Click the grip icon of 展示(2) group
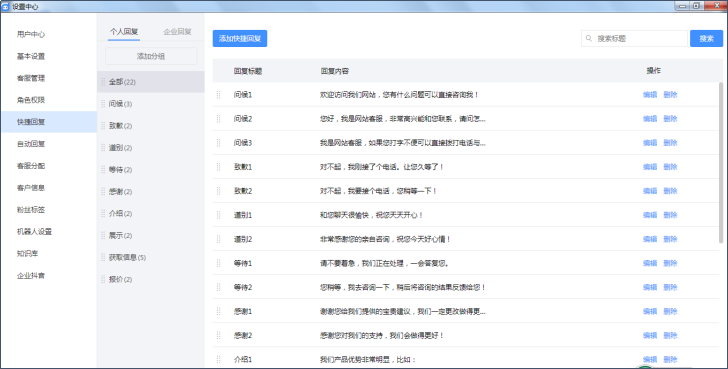This screenshot has width=728, height=369. (103, 235)
